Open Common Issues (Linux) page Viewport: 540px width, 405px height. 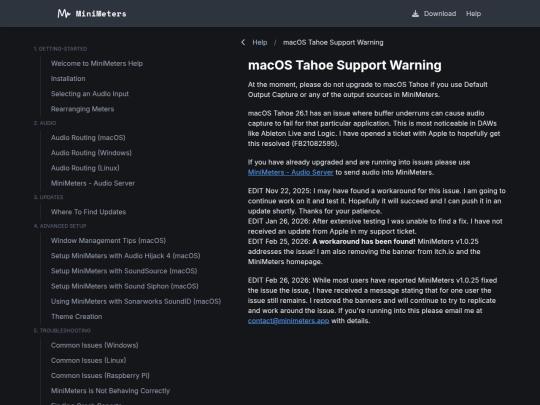tap(89, 360)
